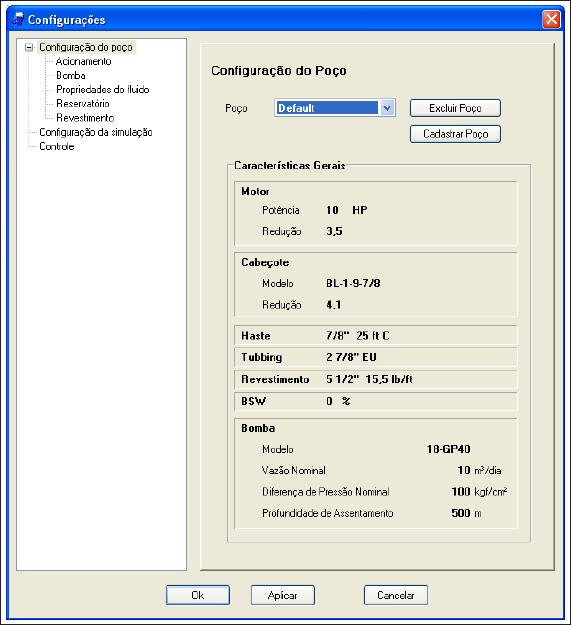This screenshot has width=571, height=625.
Task: Select the Controle tree item
Action: [x=57, y=146]
